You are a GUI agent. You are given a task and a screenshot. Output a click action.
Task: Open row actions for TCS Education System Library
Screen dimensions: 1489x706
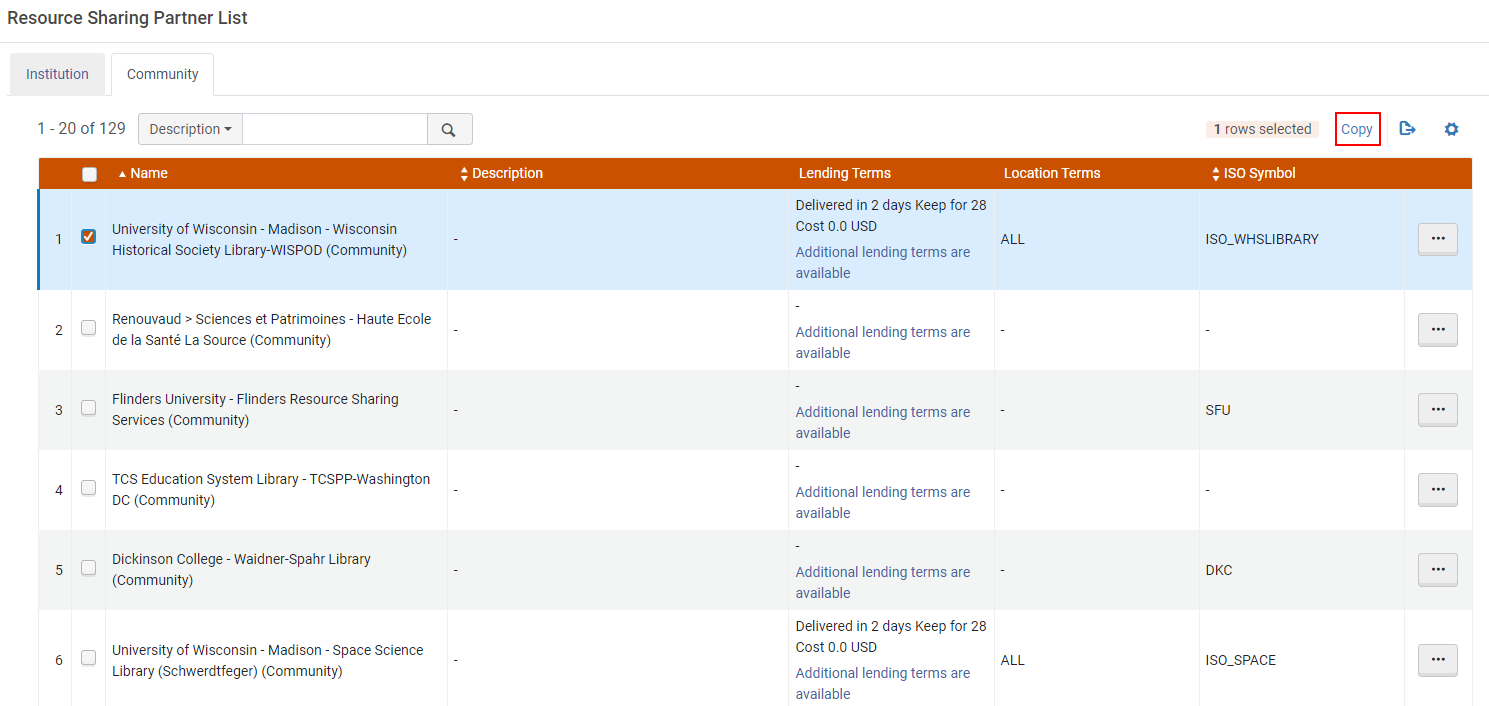[x=1437, y=489]
